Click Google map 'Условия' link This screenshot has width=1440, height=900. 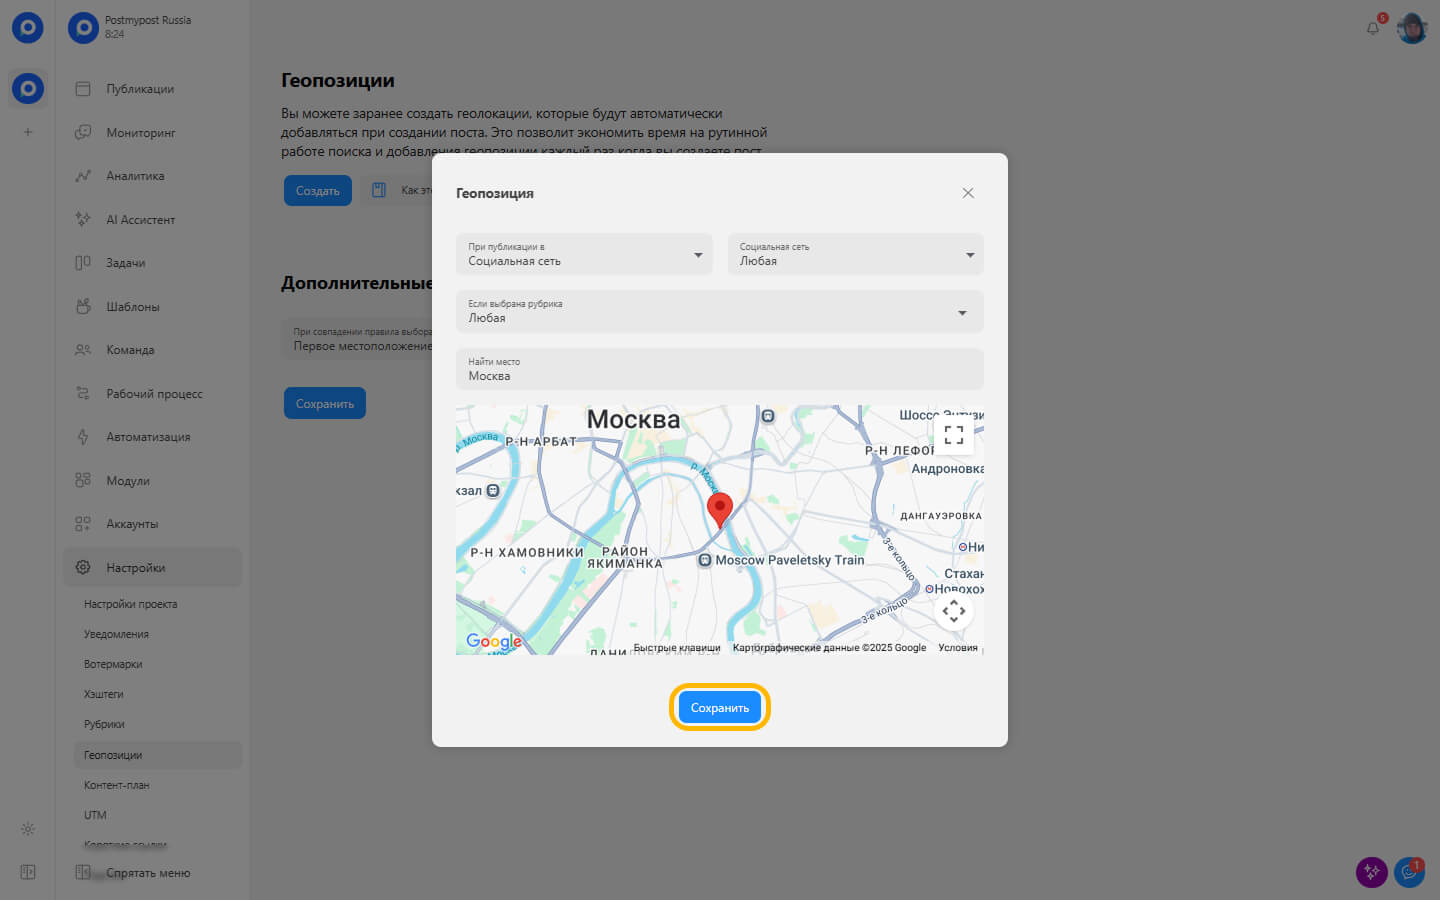957,648
